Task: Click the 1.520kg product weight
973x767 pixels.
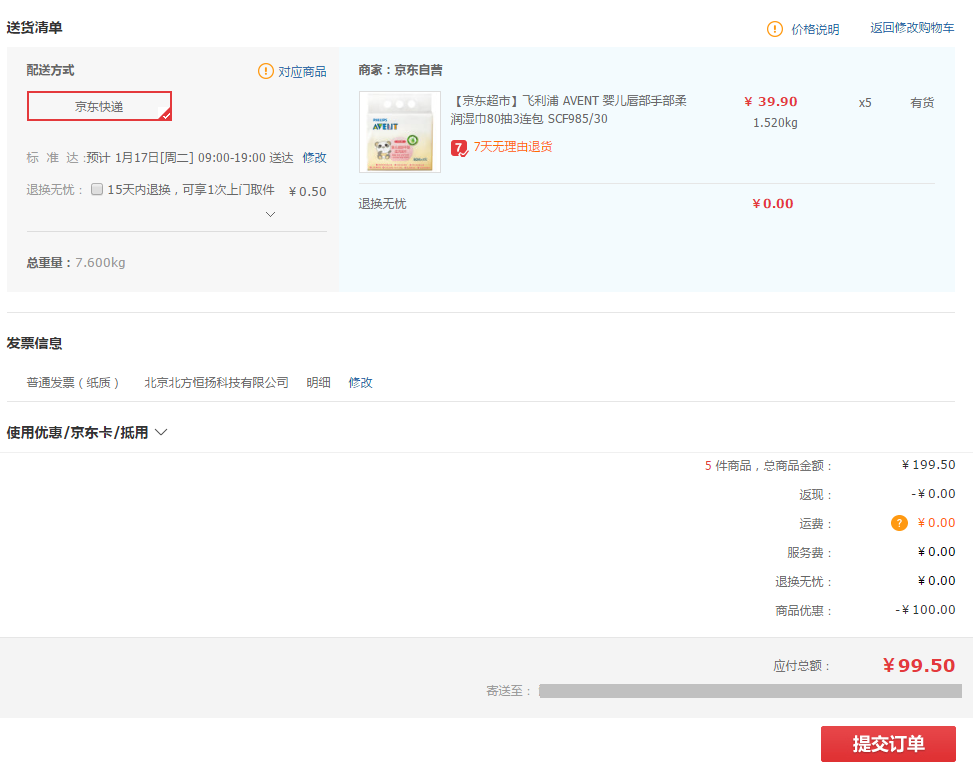Action: click(775, 123)
